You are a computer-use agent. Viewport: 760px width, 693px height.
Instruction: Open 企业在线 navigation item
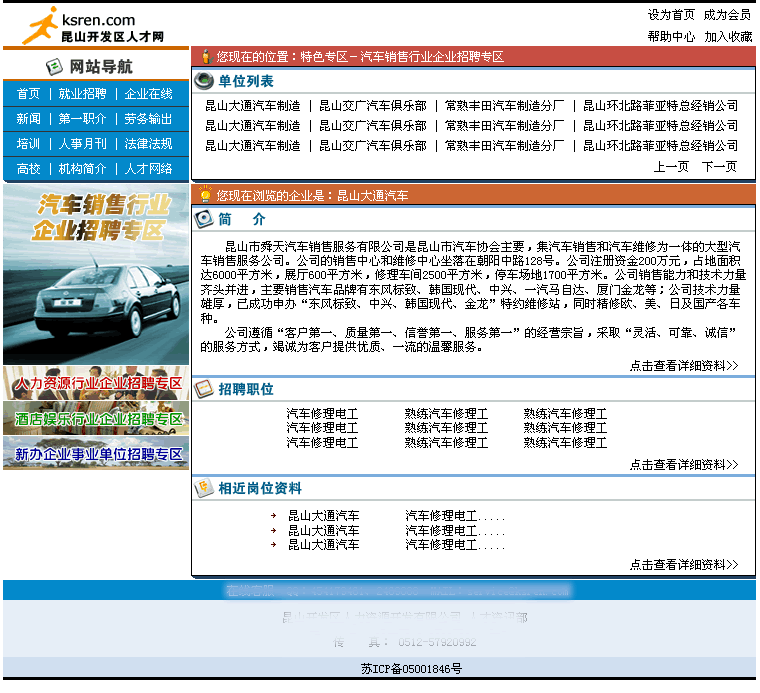(148, 94)
